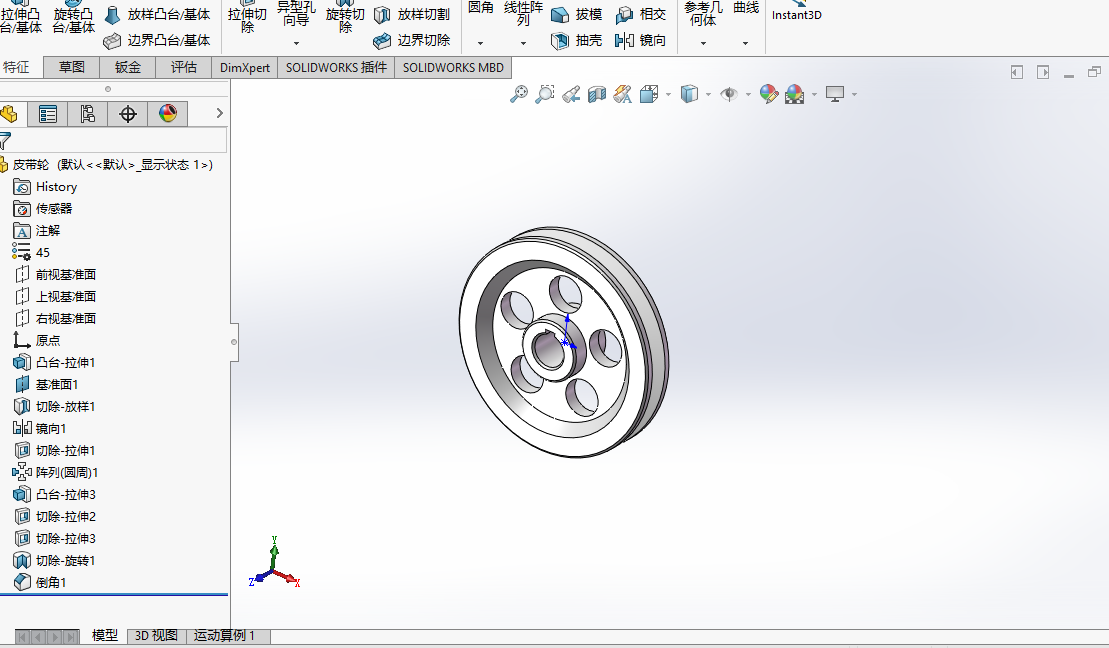Click the Display Style cube icon
1109x648 pixels.
coord(689,94)
